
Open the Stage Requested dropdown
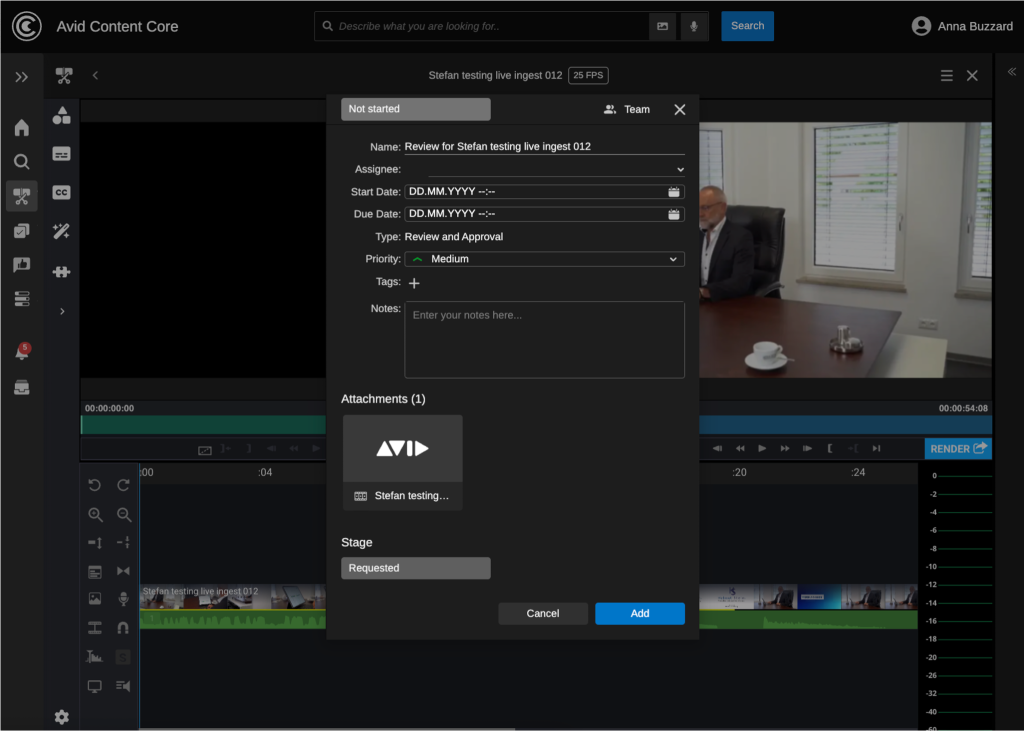point(415,568)
